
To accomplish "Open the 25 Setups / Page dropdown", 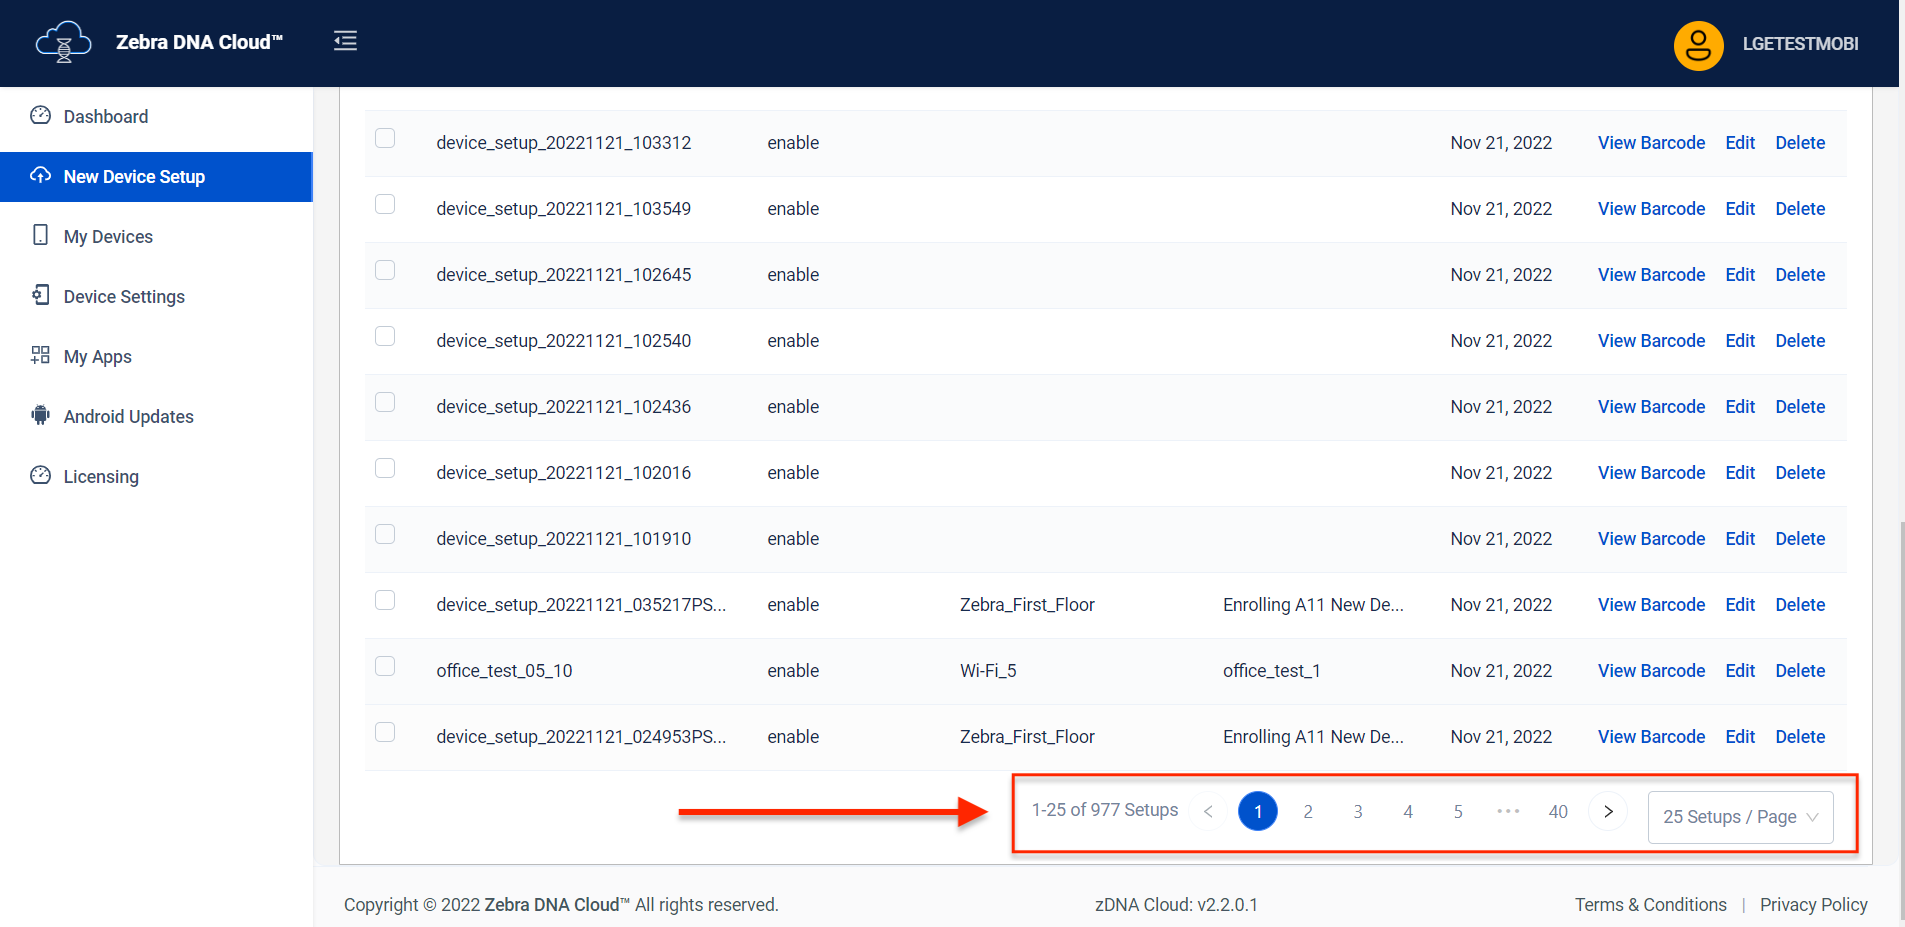I will [x=1740, y=817].
